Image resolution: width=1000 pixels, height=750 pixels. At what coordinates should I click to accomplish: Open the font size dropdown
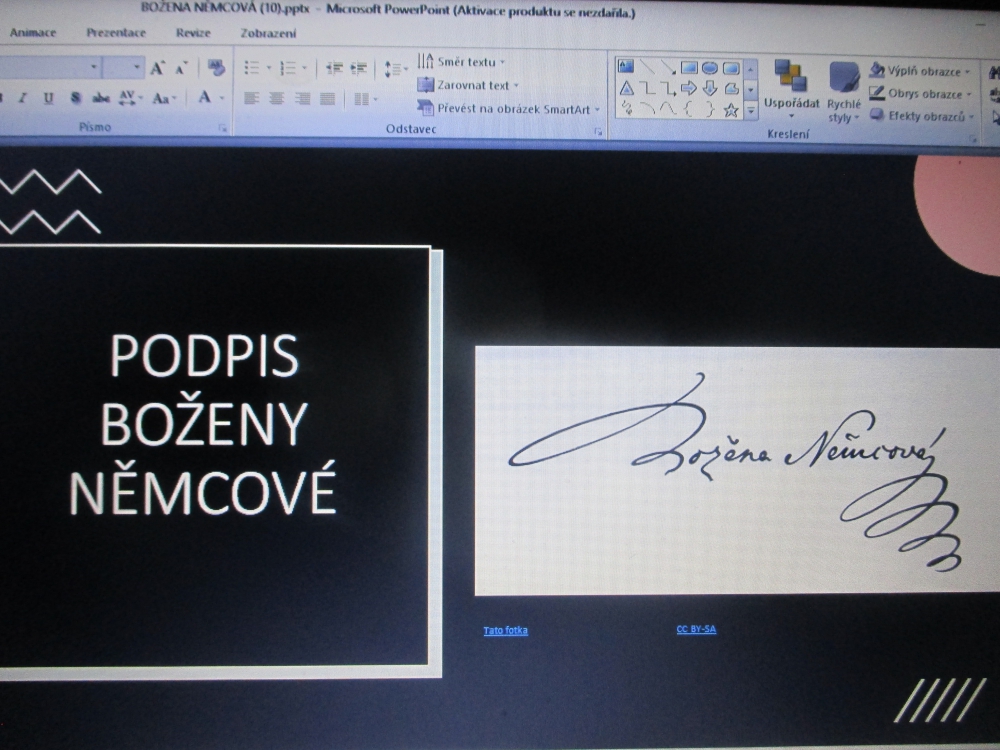[x=136, y=66]
